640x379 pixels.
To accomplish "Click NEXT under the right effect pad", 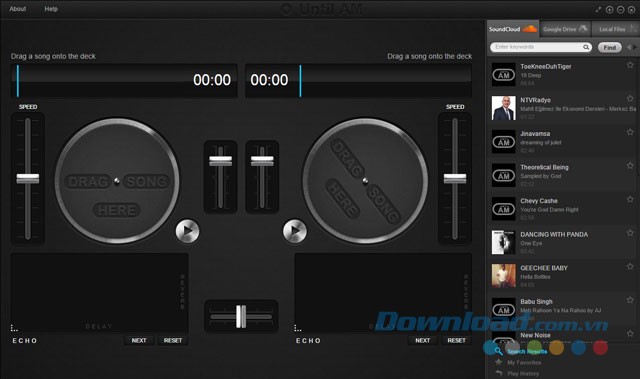I will (422, 340).
